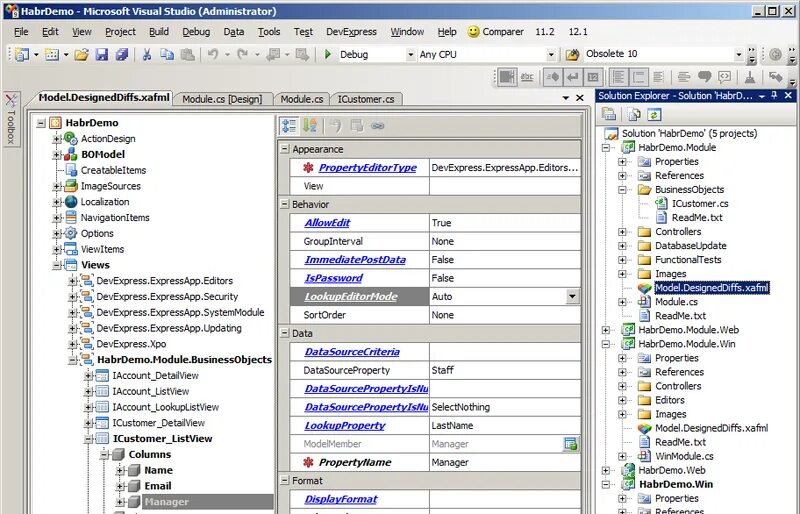Click the Add New Item toolbar icon
The width and height of the screenshot is (800, 514).
coord(52,54)
